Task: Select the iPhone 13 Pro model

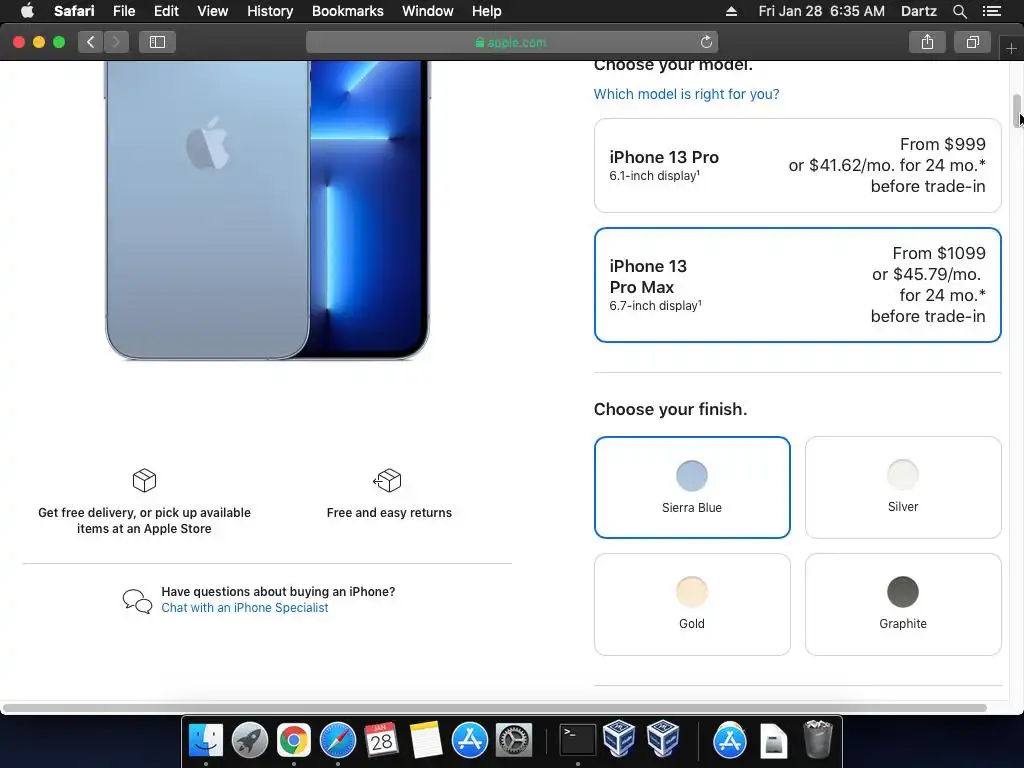Action: click(797, 165)
